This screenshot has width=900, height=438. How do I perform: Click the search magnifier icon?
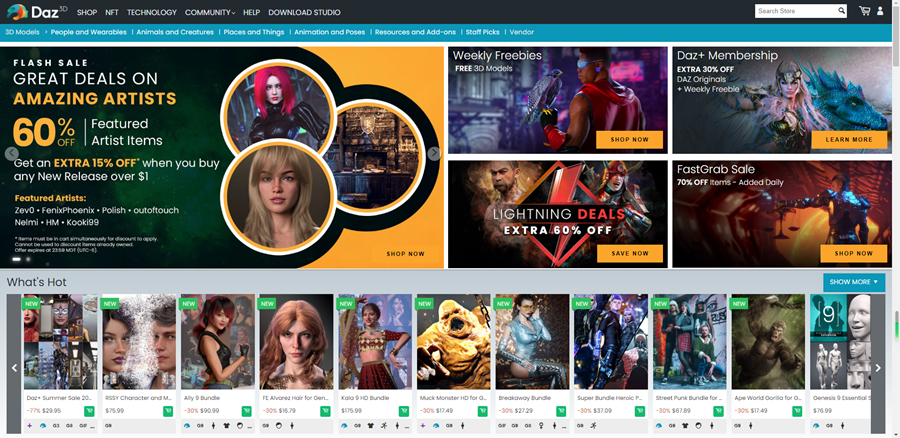(x=840, y=11)
